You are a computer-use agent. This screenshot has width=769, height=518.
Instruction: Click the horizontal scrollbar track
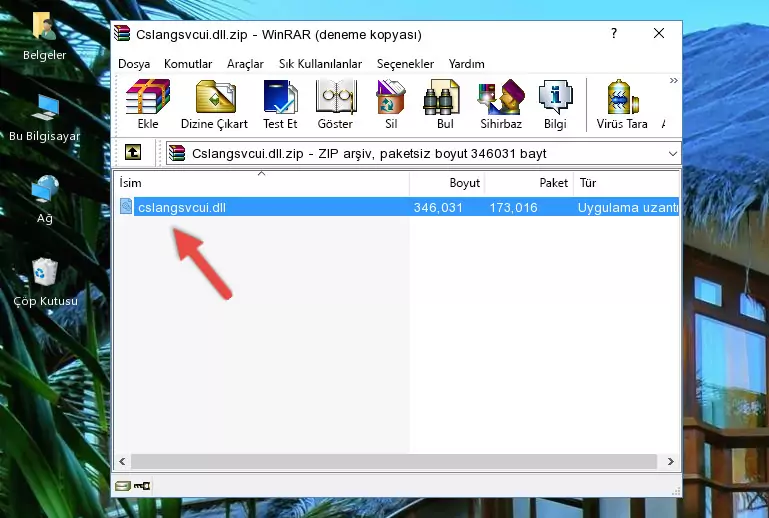pos(394,461)
